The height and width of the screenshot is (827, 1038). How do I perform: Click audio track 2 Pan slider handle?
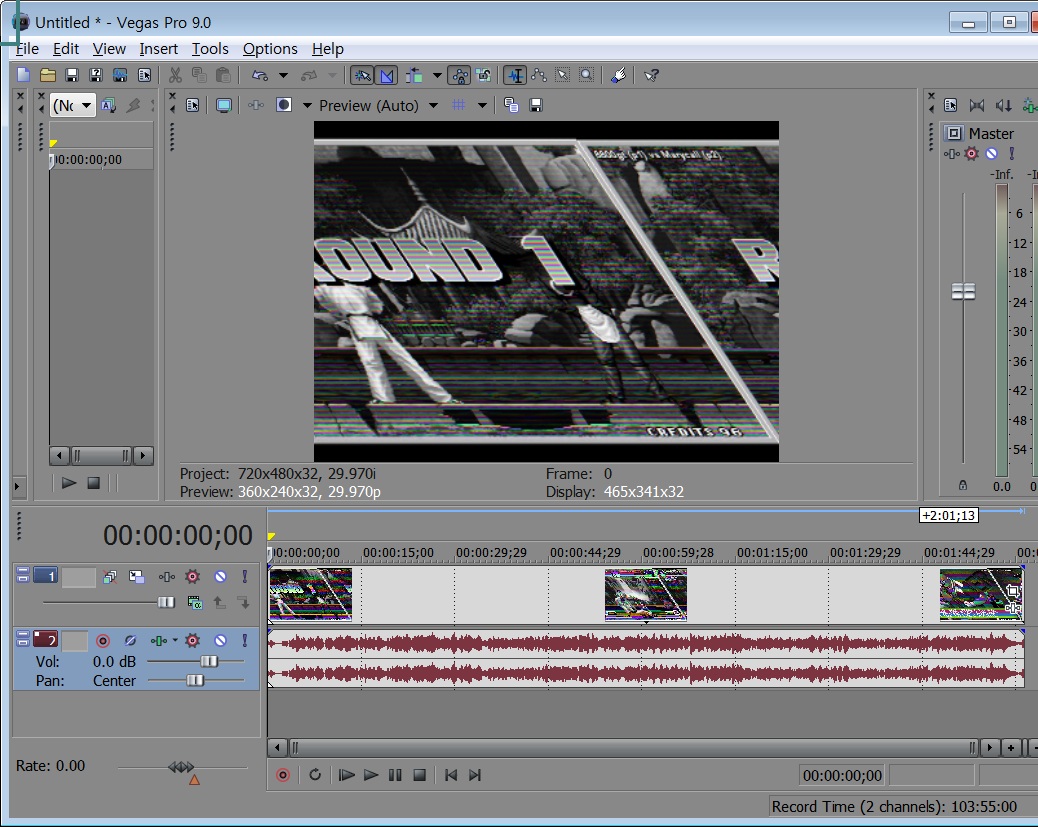coord(195,680)
